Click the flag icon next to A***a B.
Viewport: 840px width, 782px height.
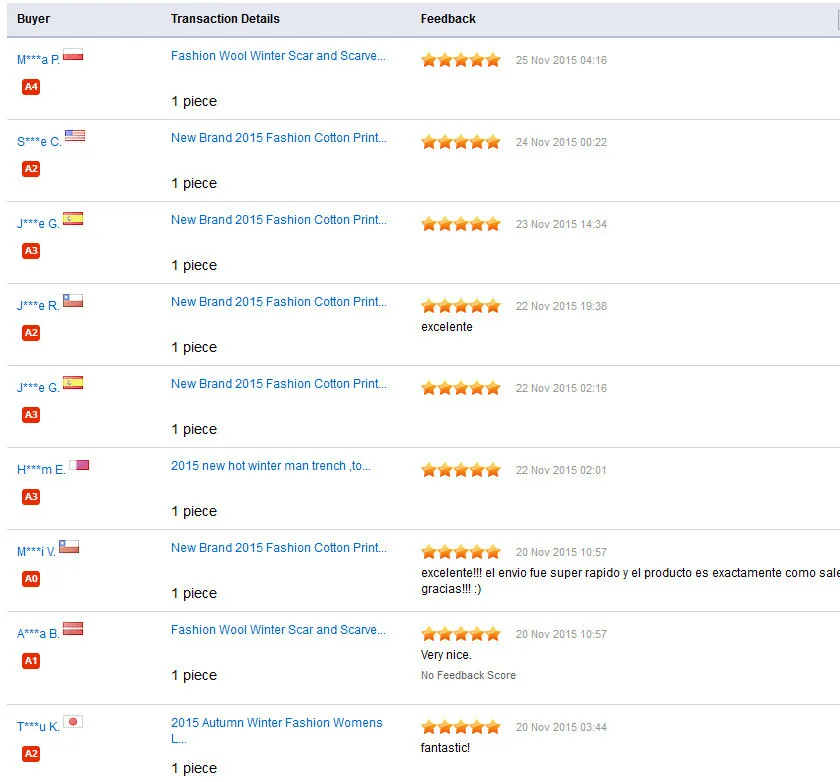pyautogui.click(x=73, y=629)
